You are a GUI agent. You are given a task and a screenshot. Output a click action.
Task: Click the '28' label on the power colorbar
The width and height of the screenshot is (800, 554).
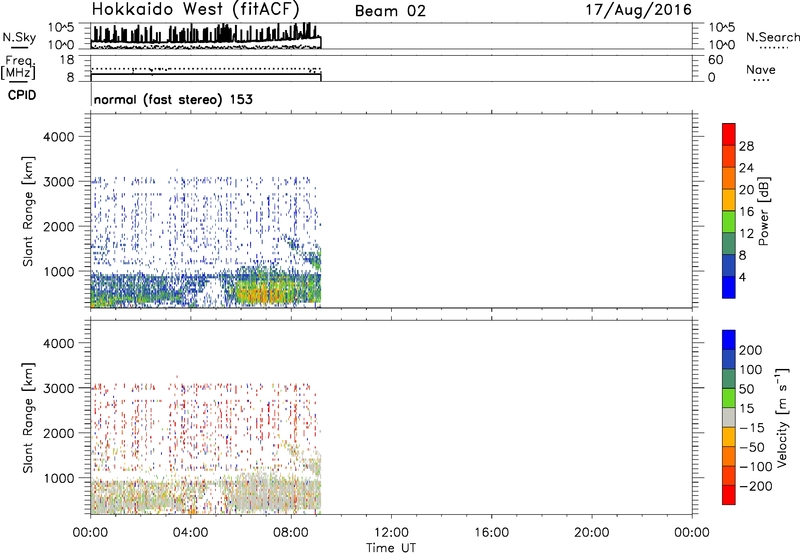[746, 146]
